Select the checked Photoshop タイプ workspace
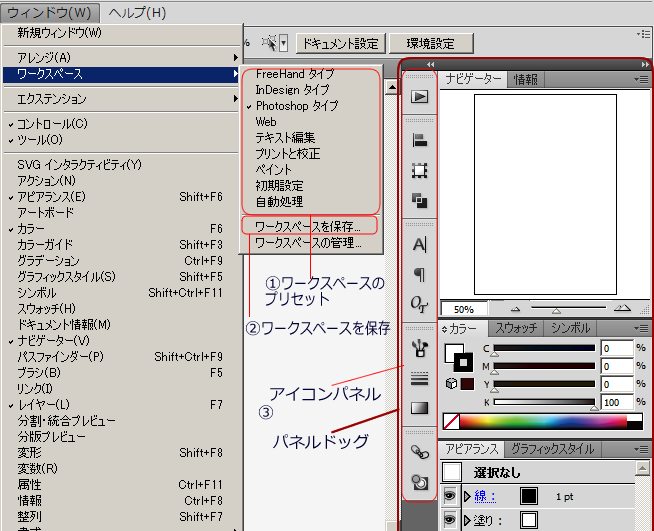The image size is (654, 531). (x=311, y=106)
